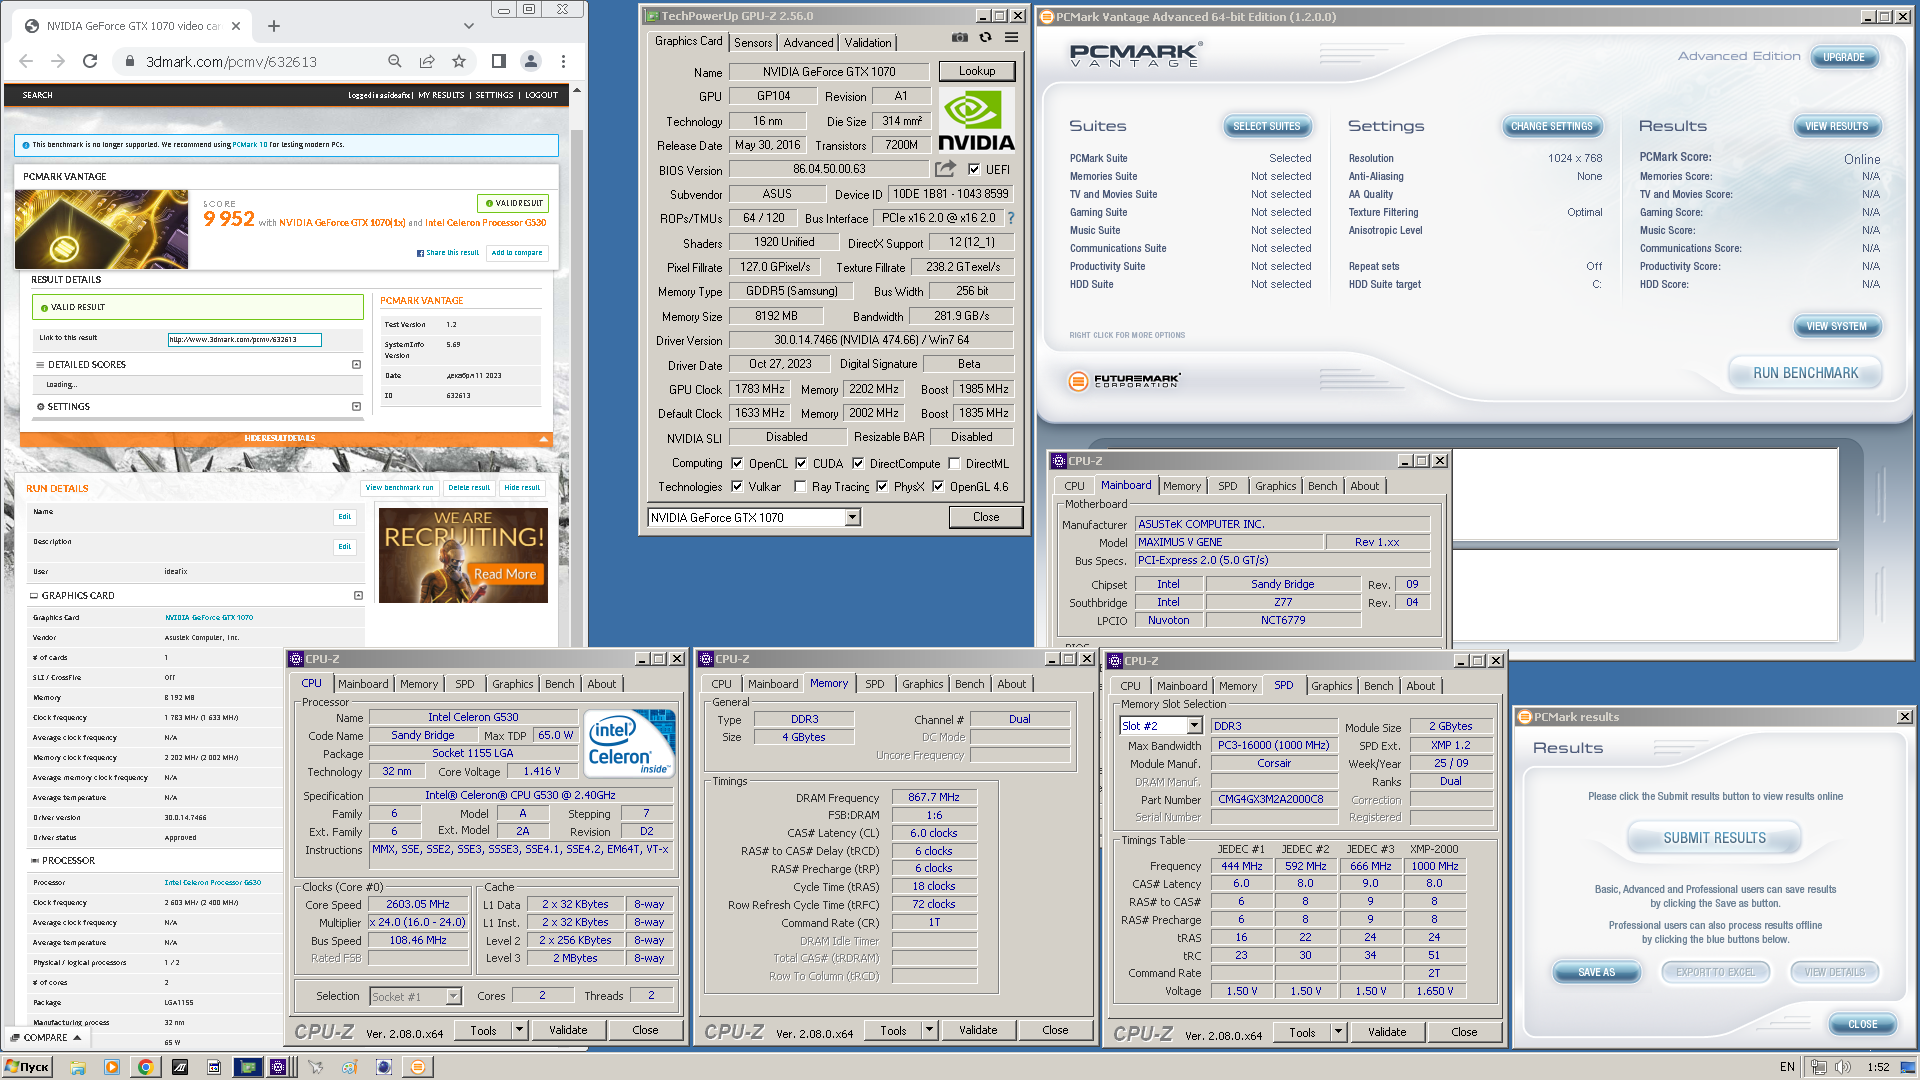Open the Tools dropdown arrow in CPU-Z Memory window

coord(929,1030)
